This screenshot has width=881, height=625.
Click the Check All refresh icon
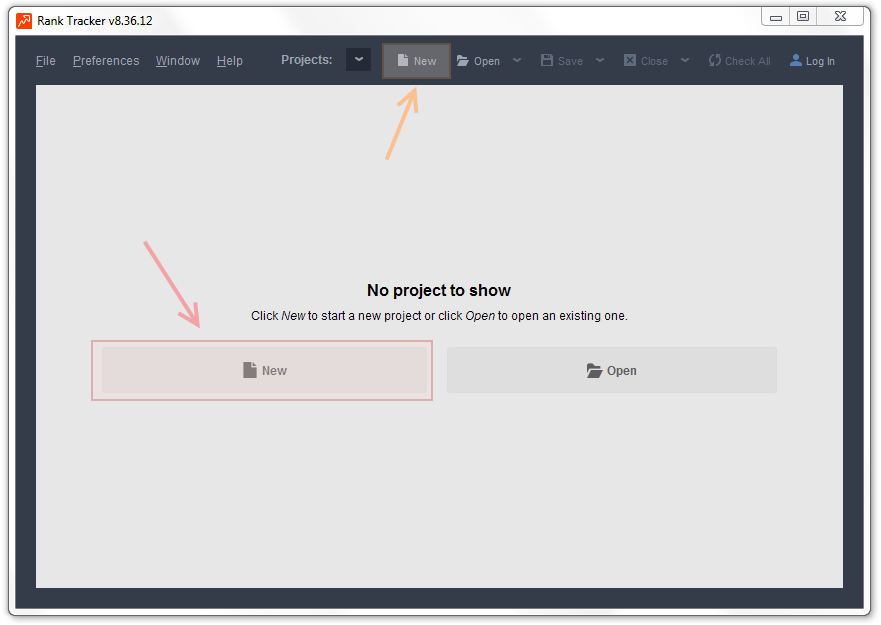coord(715,61)
